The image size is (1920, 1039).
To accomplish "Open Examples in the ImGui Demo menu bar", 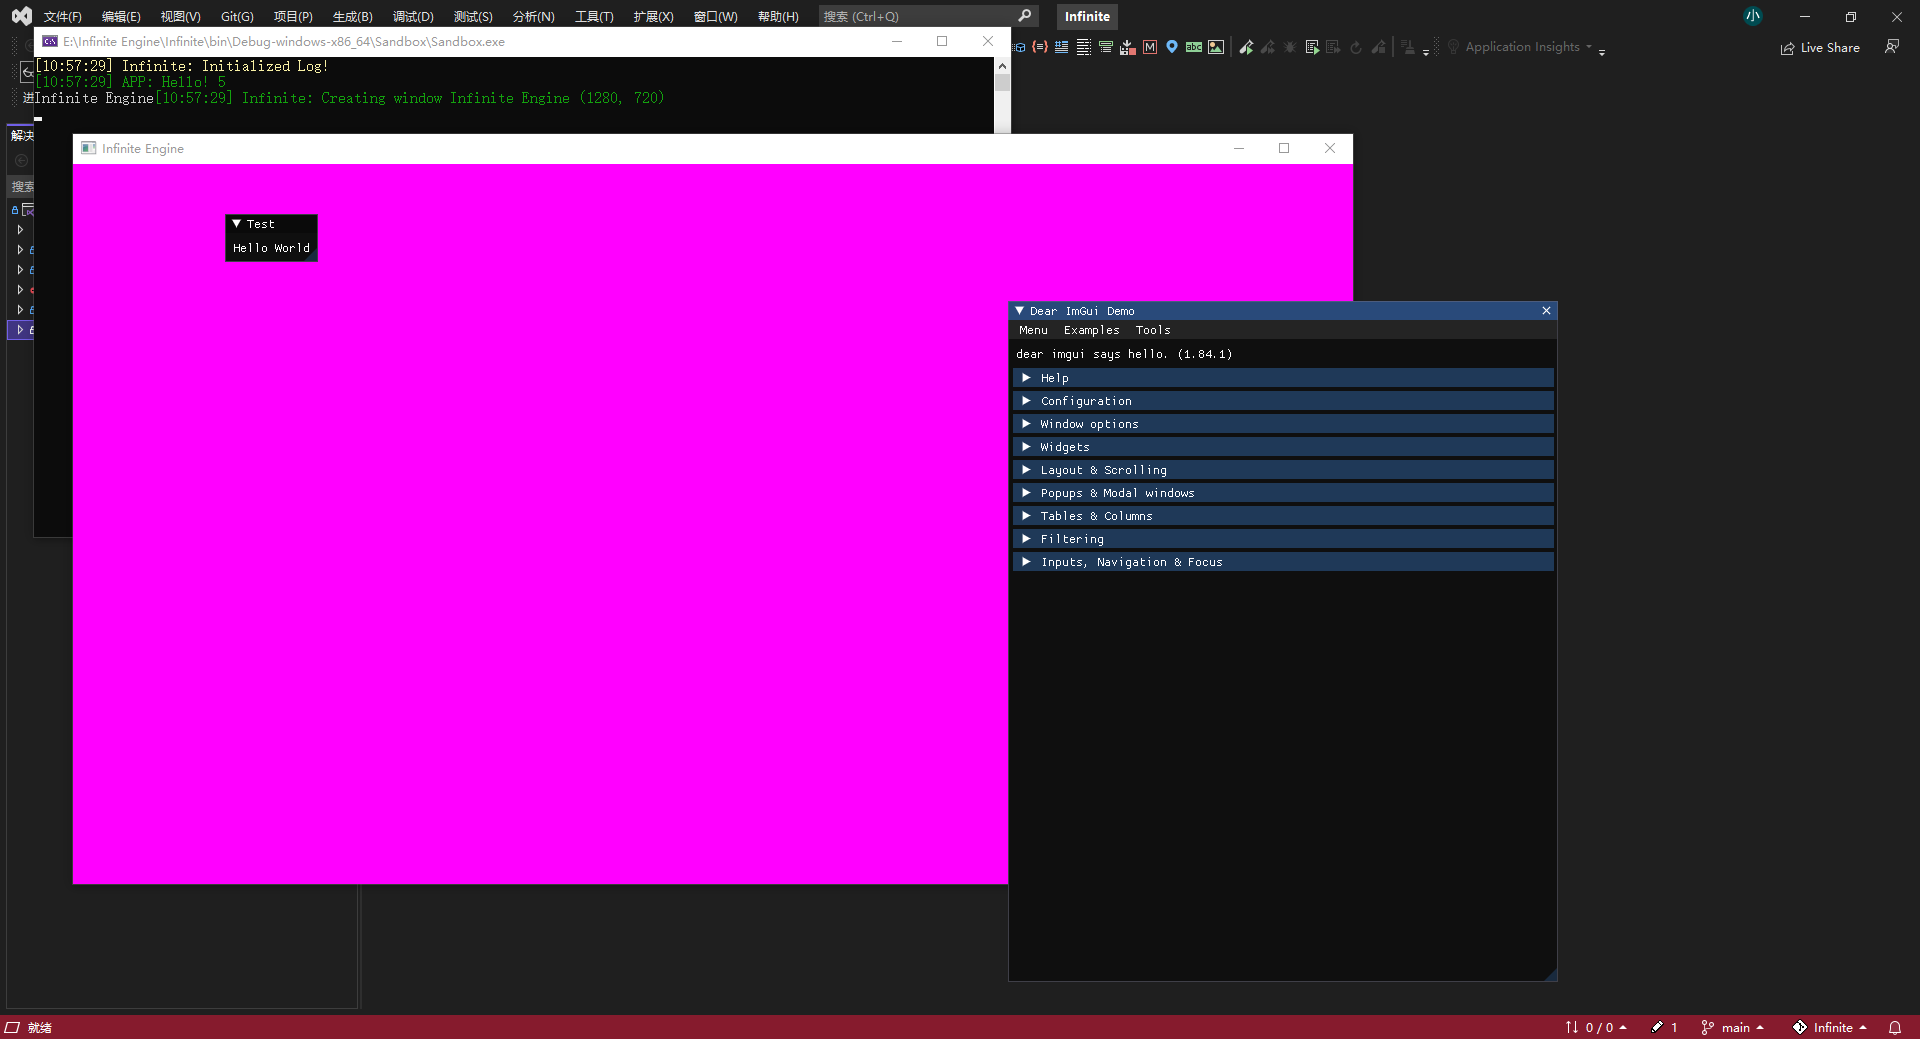I will [x=1091, y=330].
